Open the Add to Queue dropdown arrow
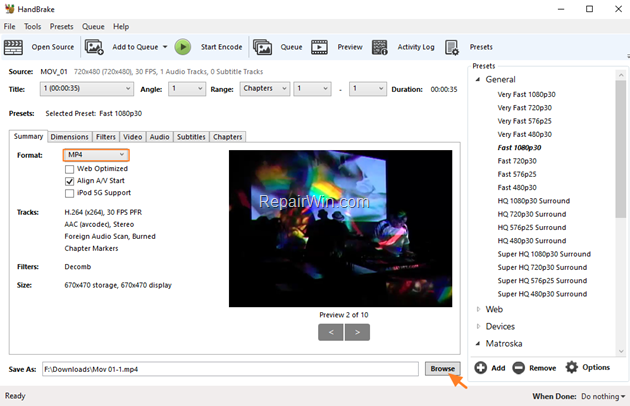This screenshot has width=630, height=406. [x=165, y=47]
